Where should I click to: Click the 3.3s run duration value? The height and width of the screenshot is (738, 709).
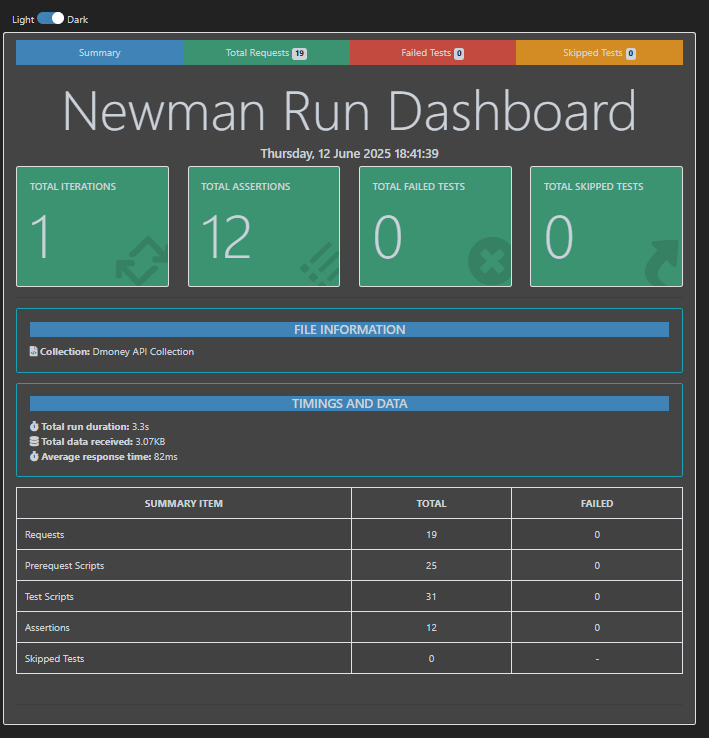pos(140,426)
